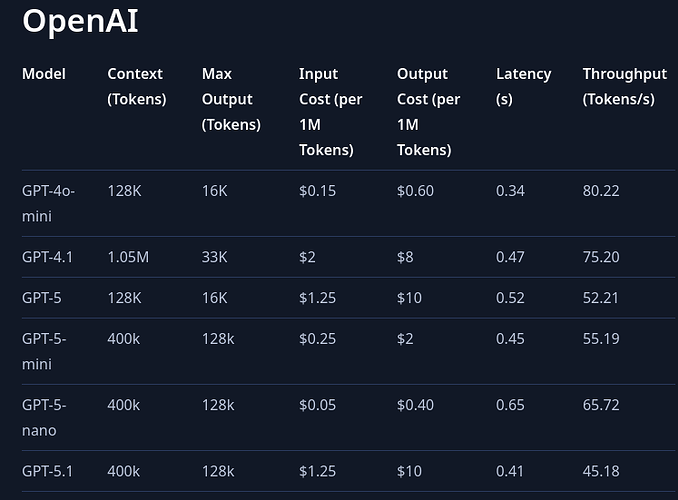Select the GPT-5 model row name
The image size is (678, 500).
coord(40,298)
